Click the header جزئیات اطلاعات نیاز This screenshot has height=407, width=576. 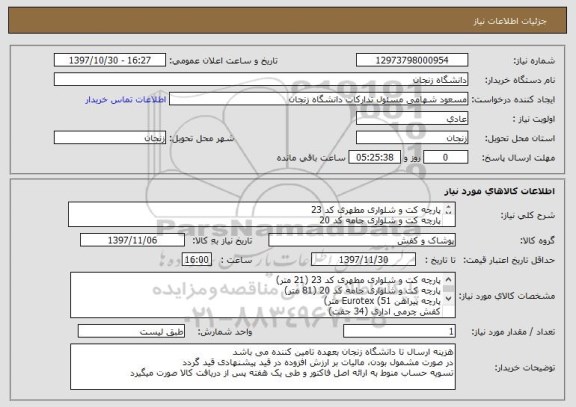click(510, 21)
